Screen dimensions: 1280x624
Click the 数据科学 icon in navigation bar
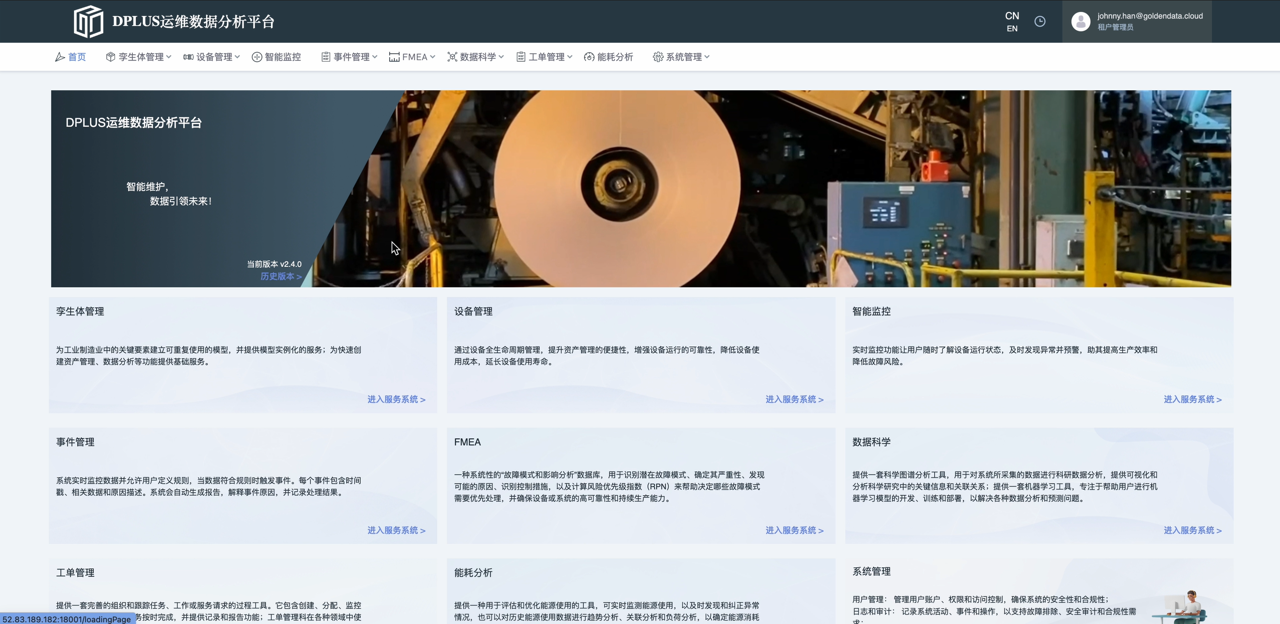coord(452,57)
